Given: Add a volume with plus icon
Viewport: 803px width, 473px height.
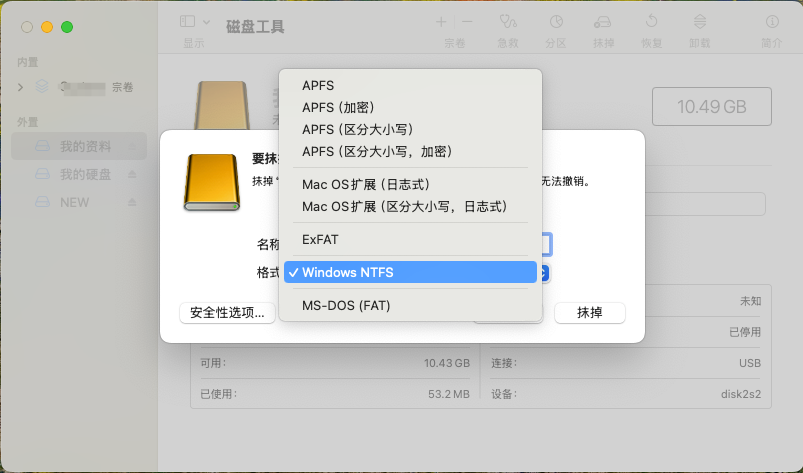Looking at the screenshot, I should click(x=441, y=22).
